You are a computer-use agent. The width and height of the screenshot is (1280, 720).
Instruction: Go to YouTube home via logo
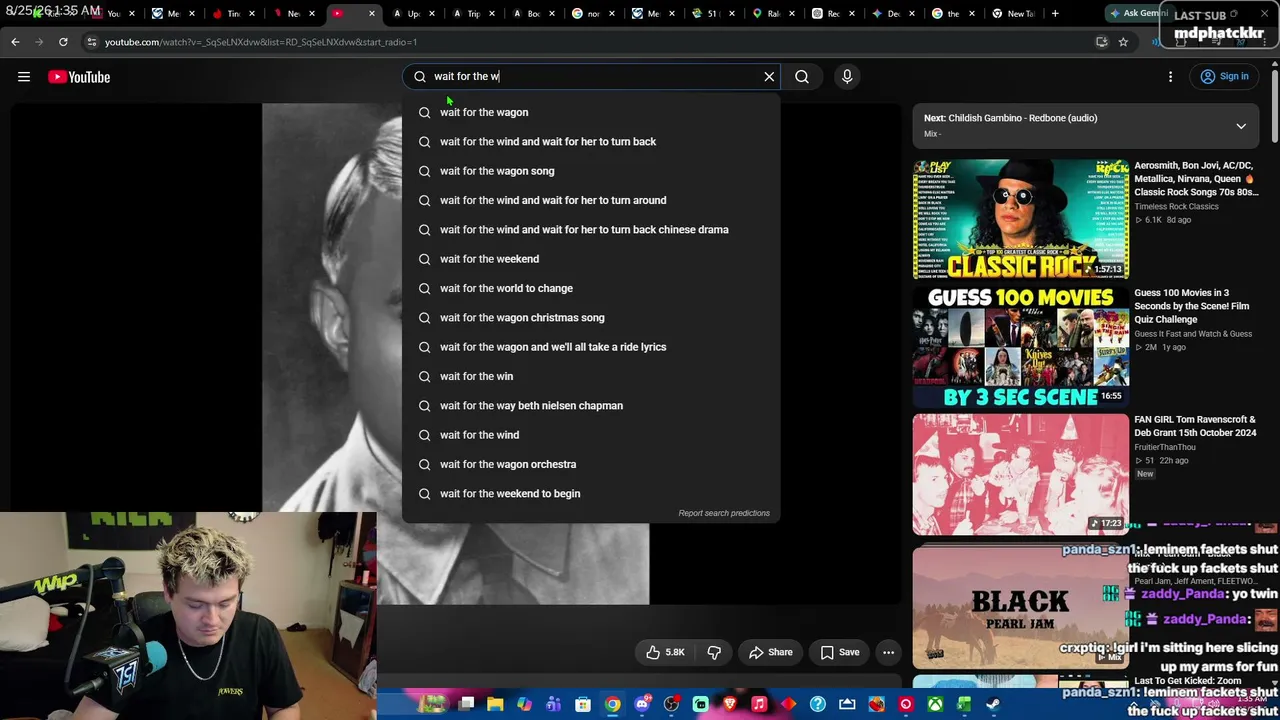coord(79,77)
